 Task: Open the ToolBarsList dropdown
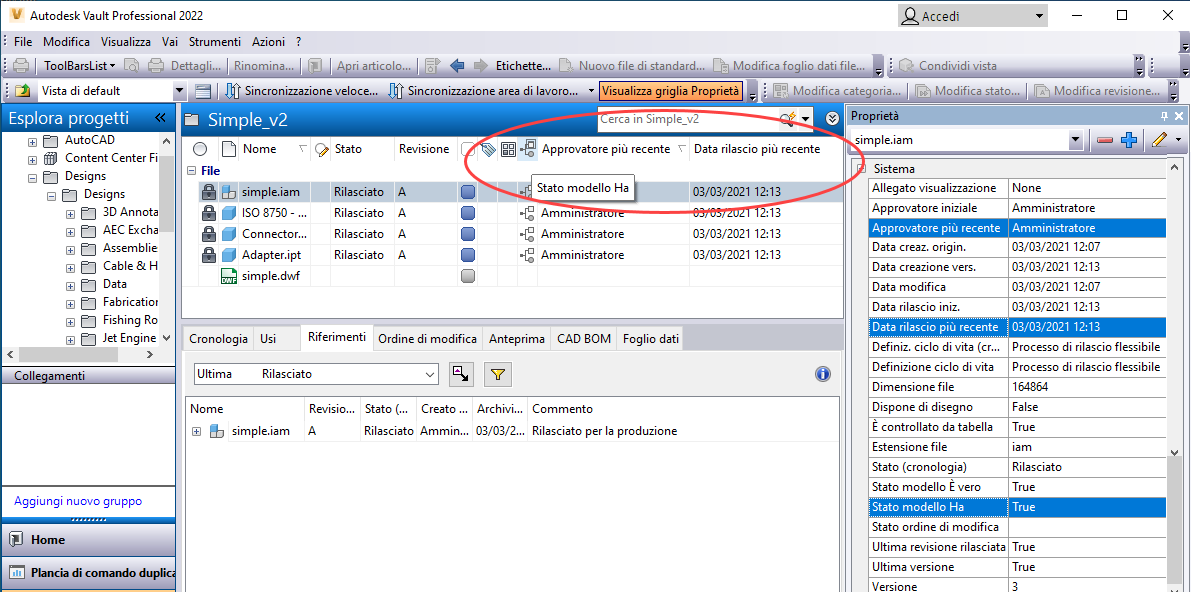[x=80, y=65]
